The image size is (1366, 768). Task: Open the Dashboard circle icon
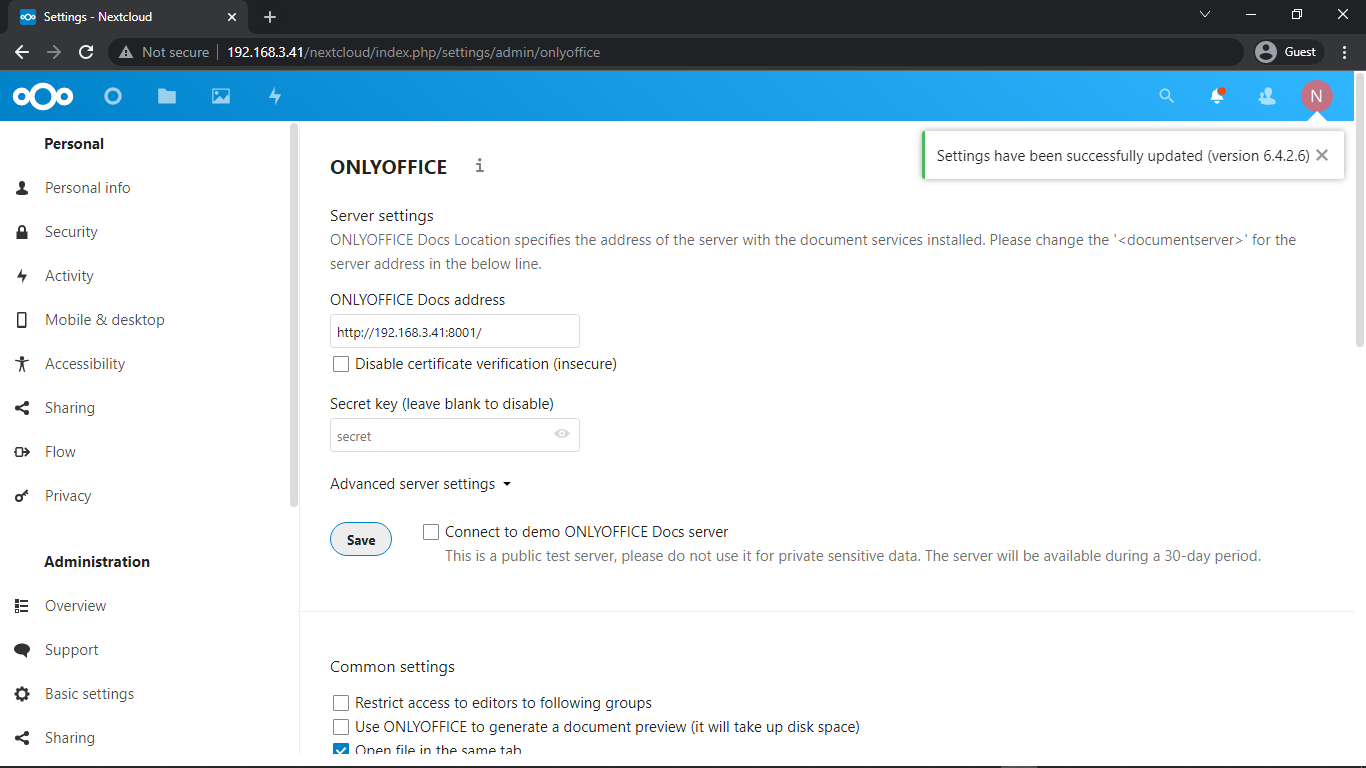pos(113,96)
